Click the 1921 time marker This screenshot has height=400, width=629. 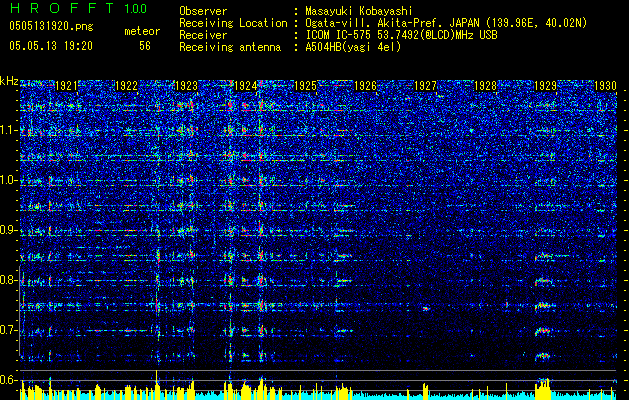(x=66, y=85)
